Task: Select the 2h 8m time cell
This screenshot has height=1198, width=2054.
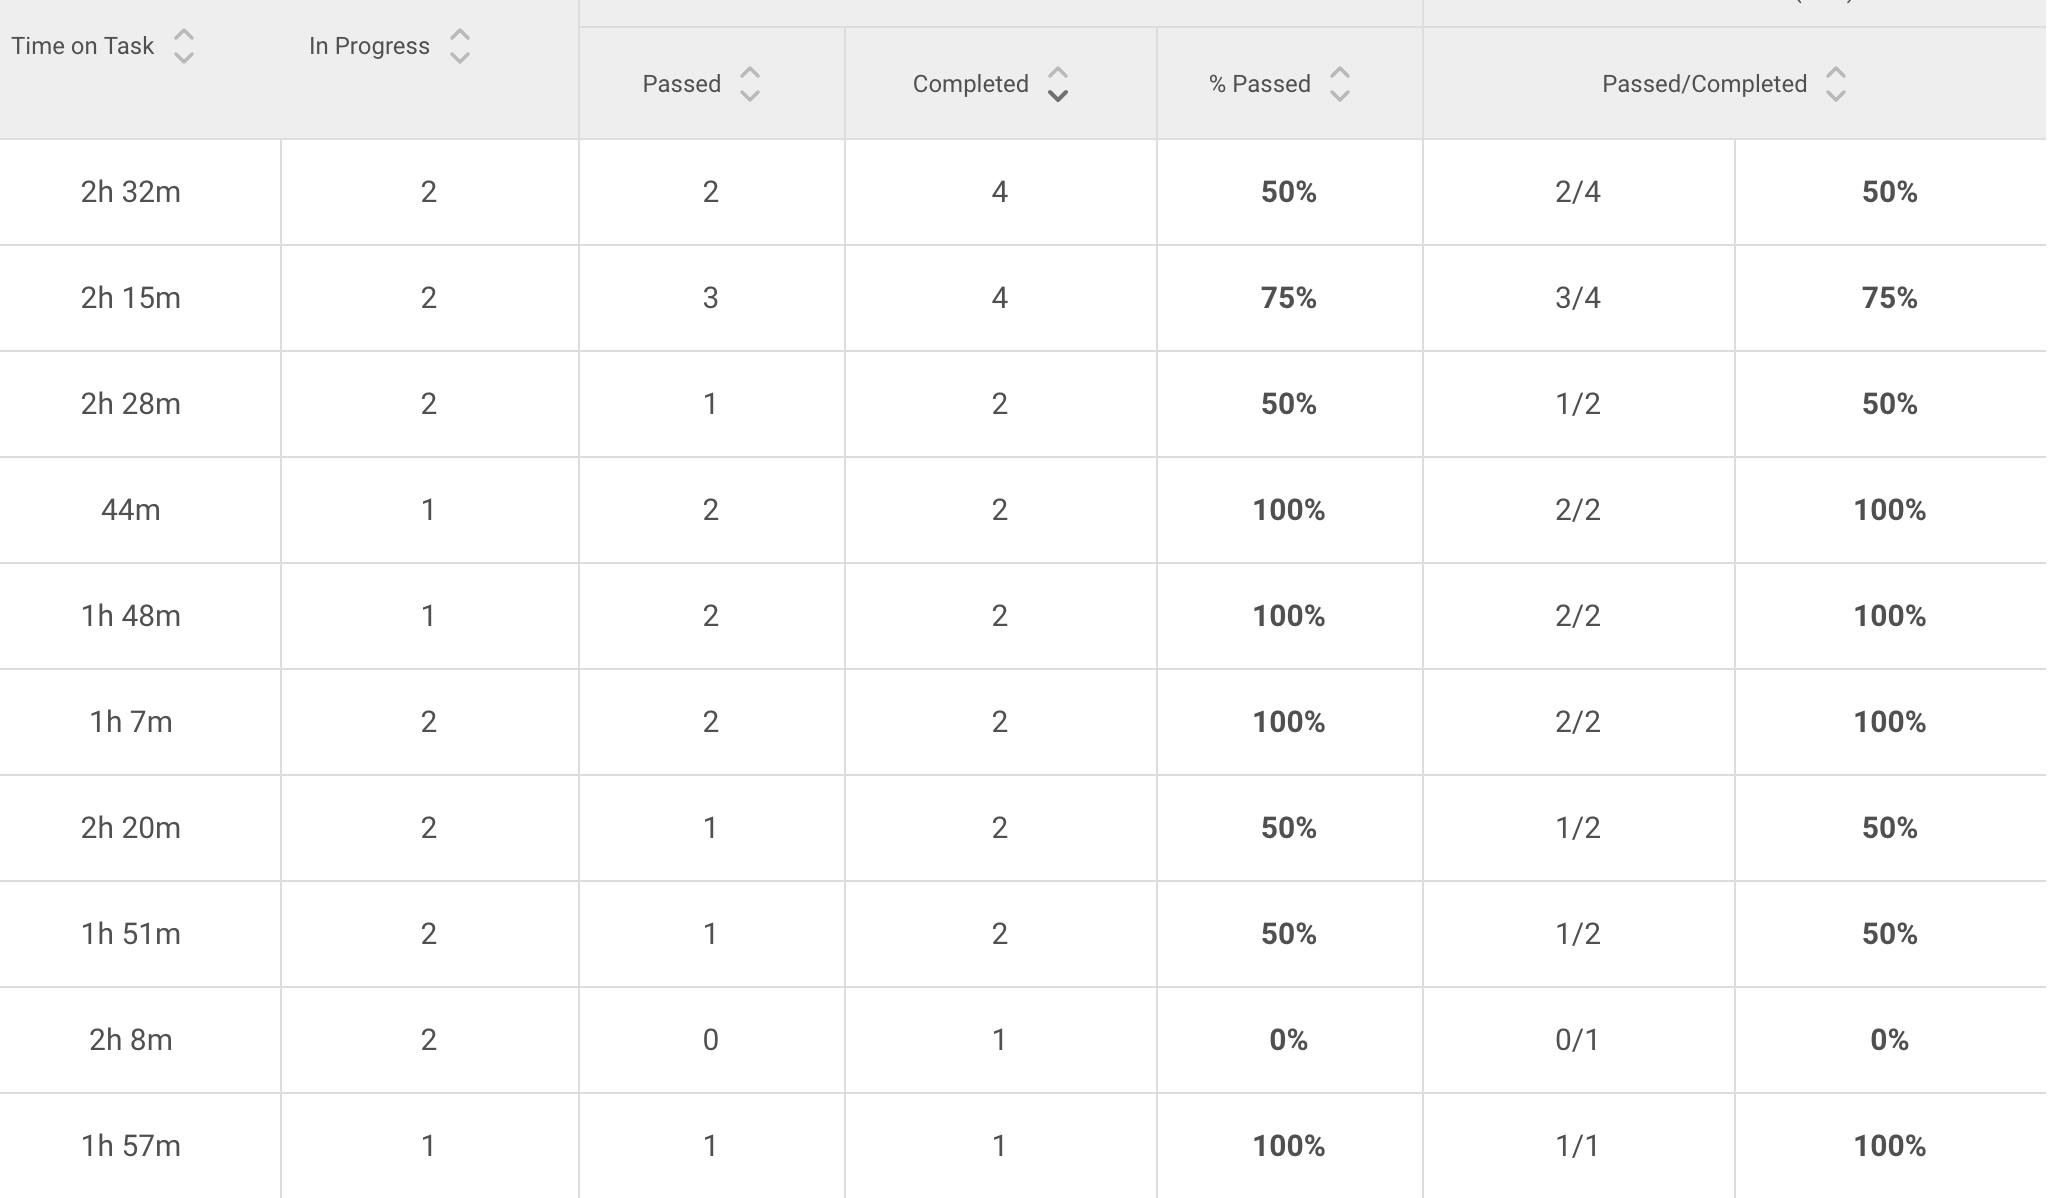Action: pyautogui.click(x=131, y=1040)
